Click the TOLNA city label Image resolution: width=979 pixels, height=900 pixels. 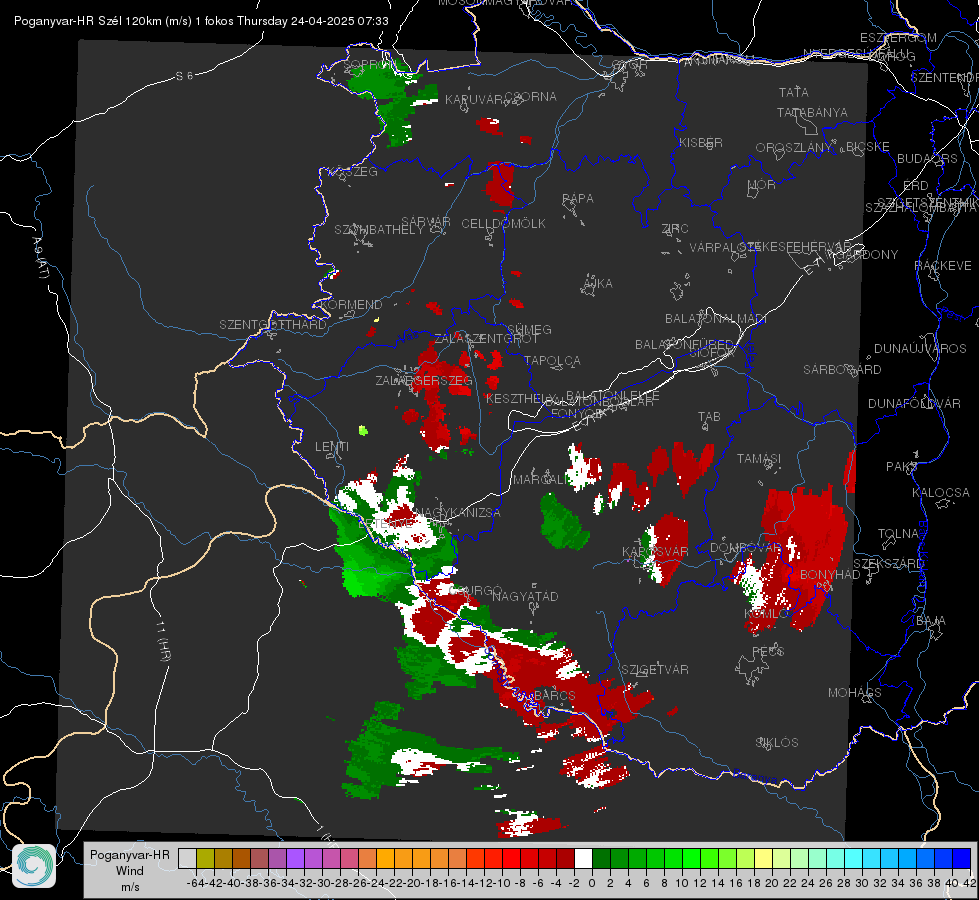tap(898, 534)
